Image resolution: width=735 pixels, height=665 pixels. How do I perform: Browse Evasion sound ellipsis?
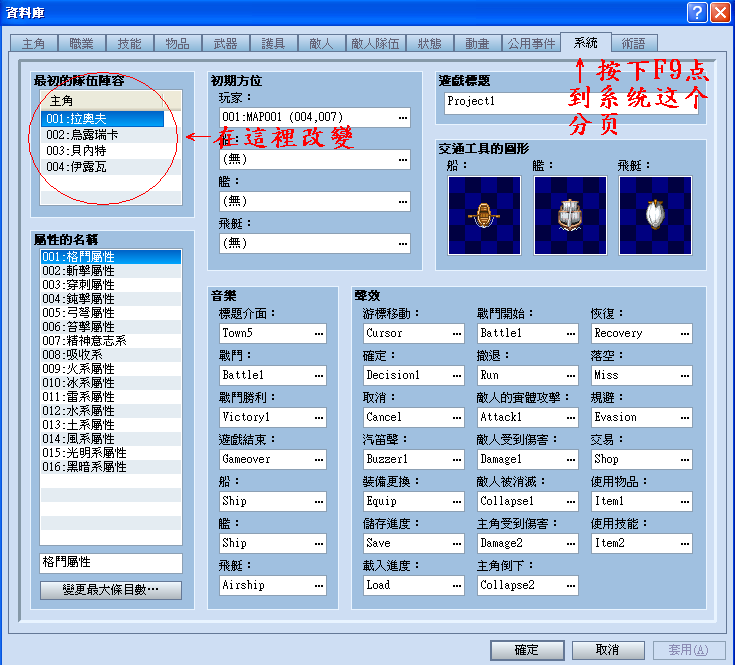(685, 418)
